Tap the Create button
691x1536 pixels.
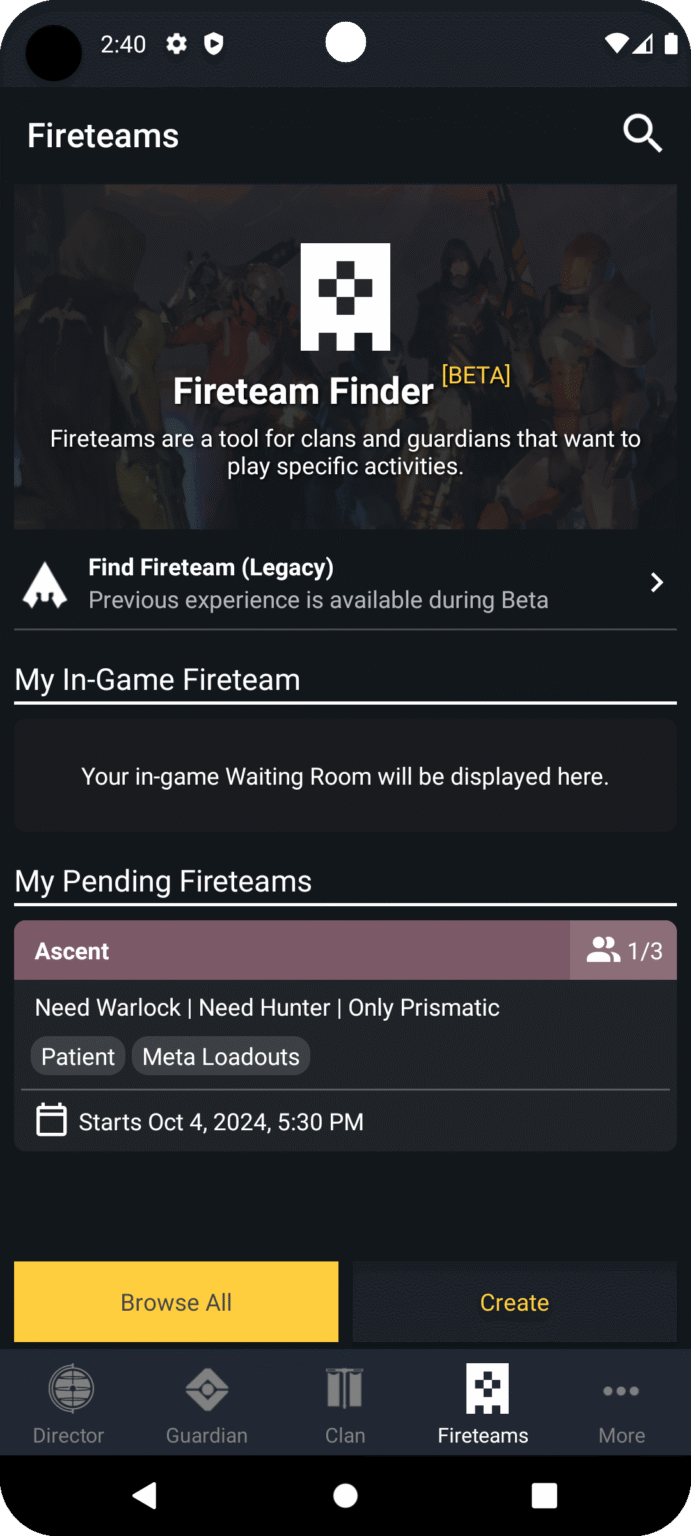(514, 1301)
